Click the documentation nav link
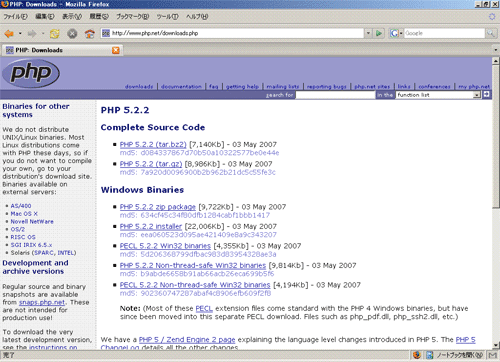The width and height of the screenshot is (500, 362). coord(181,87)
